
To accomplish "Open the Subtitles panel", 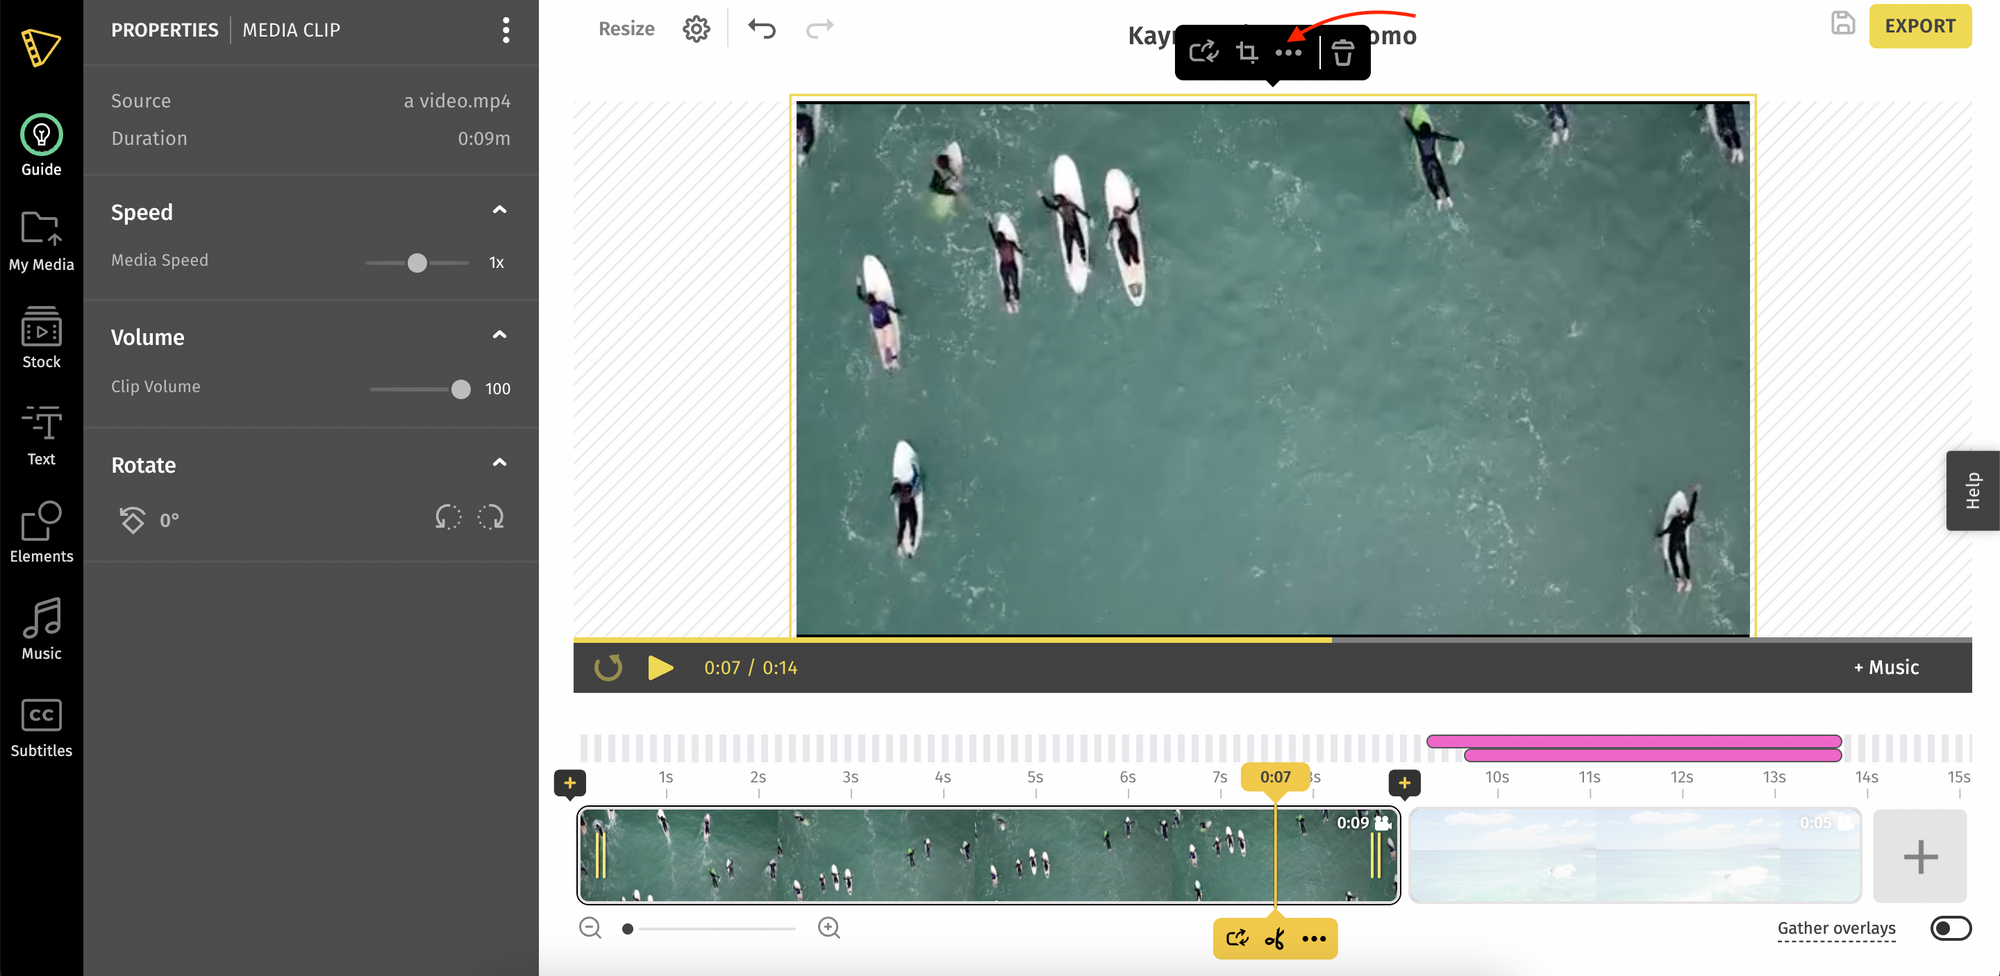I will pyautogui.click(x=41, y=728).
